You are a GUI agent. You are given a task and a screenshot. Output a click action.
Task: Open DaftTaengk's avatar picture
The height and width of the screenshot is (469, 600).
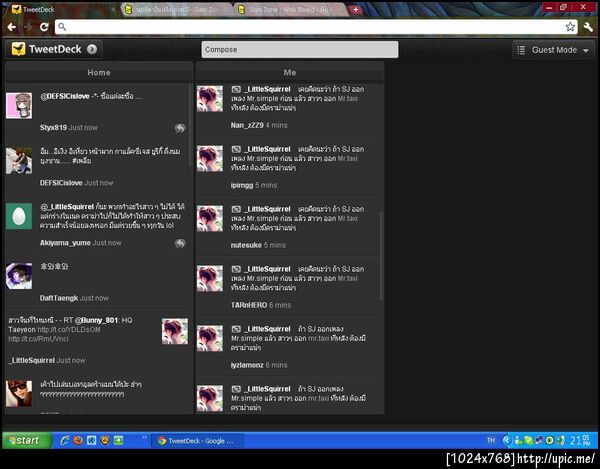pos(19,275)
